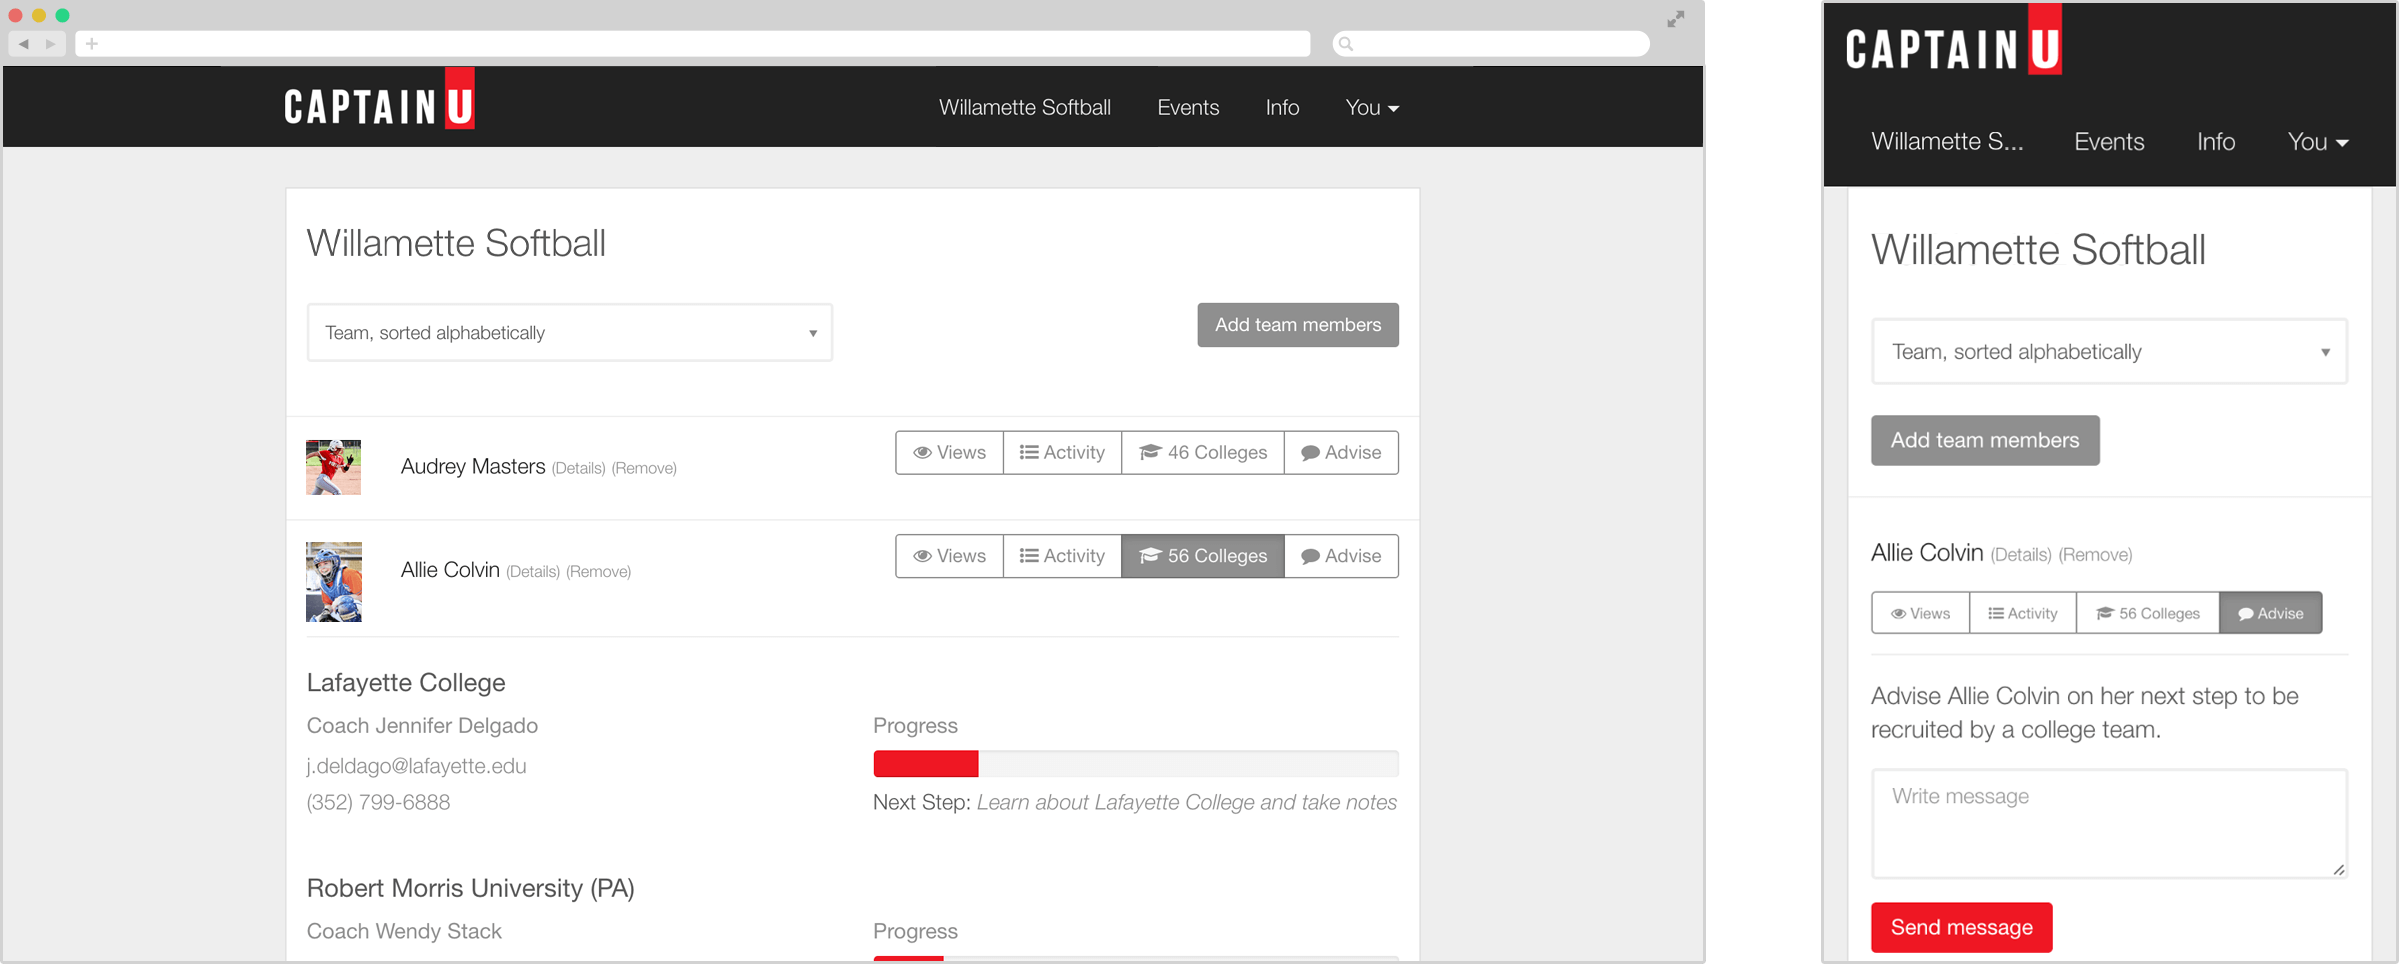Focus the Write message text area
The height and width of the screenshot is (964, 2399).
[2109, 824]
